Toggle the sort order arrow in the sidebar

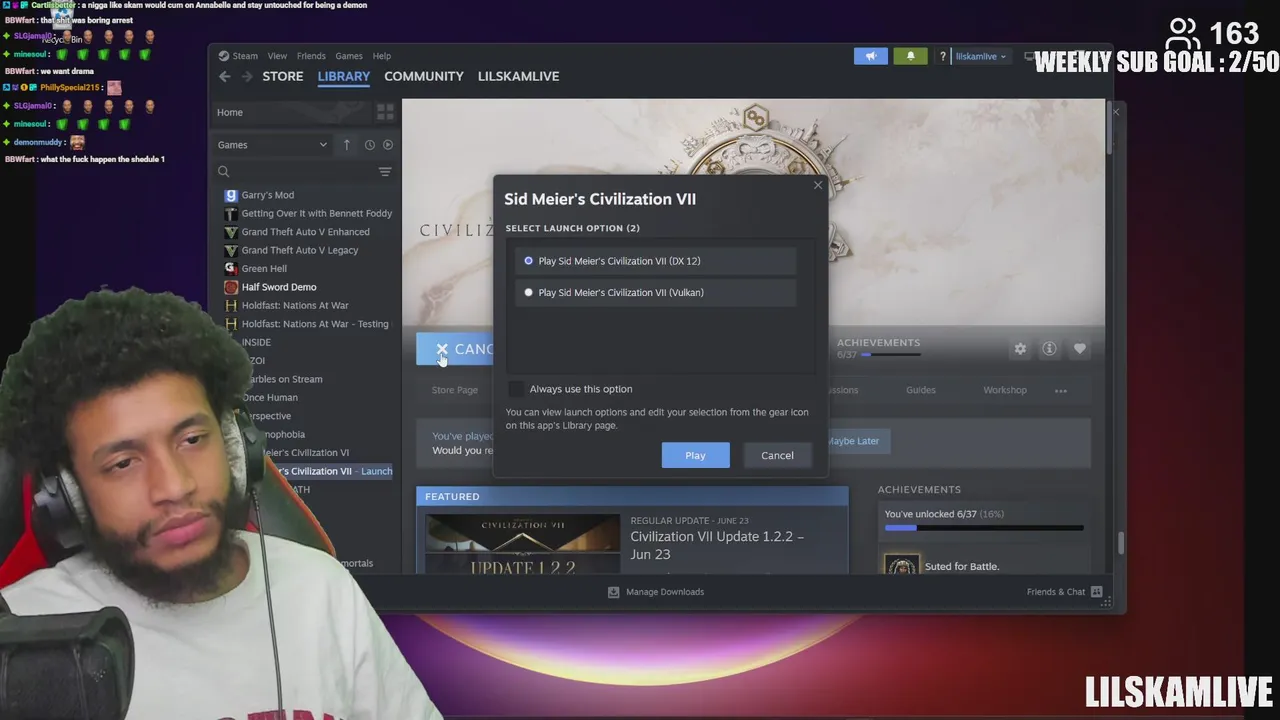point(347,145)
